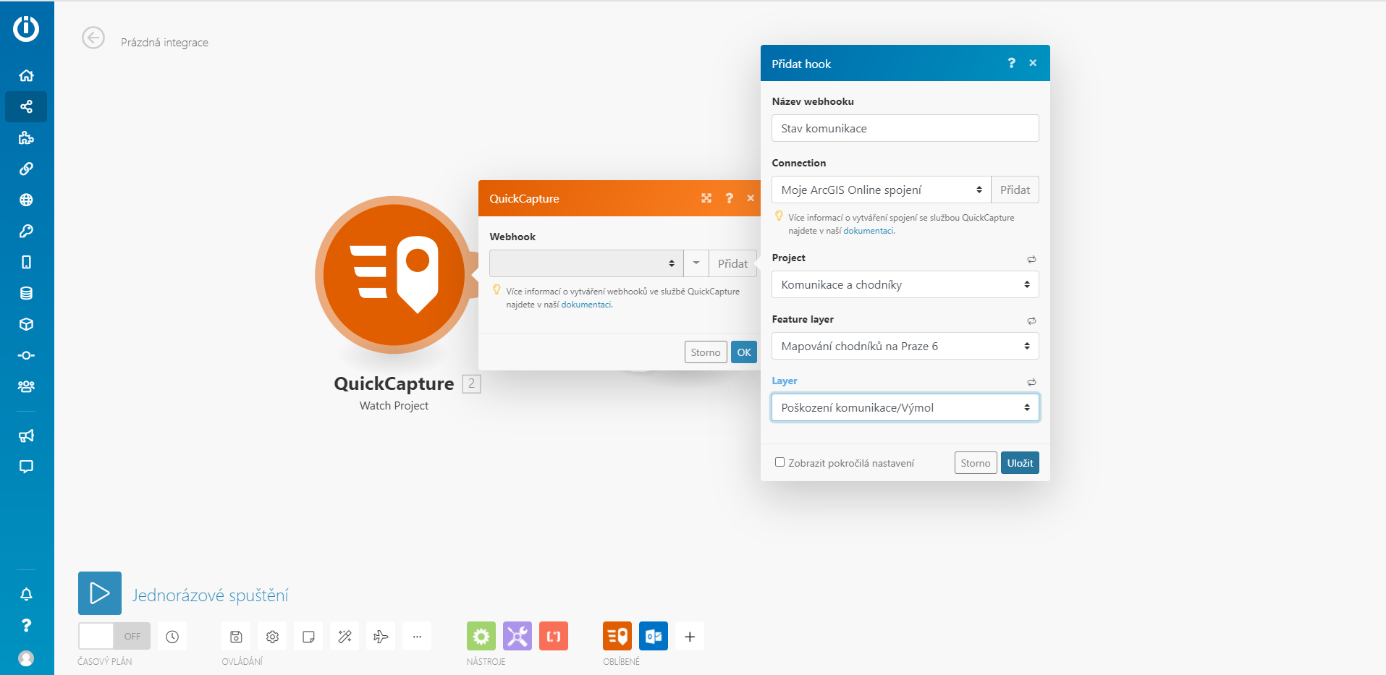The image size is (1386, 675).
Task: Open Keys via the key sidebar icon
Action: point(27,231)
